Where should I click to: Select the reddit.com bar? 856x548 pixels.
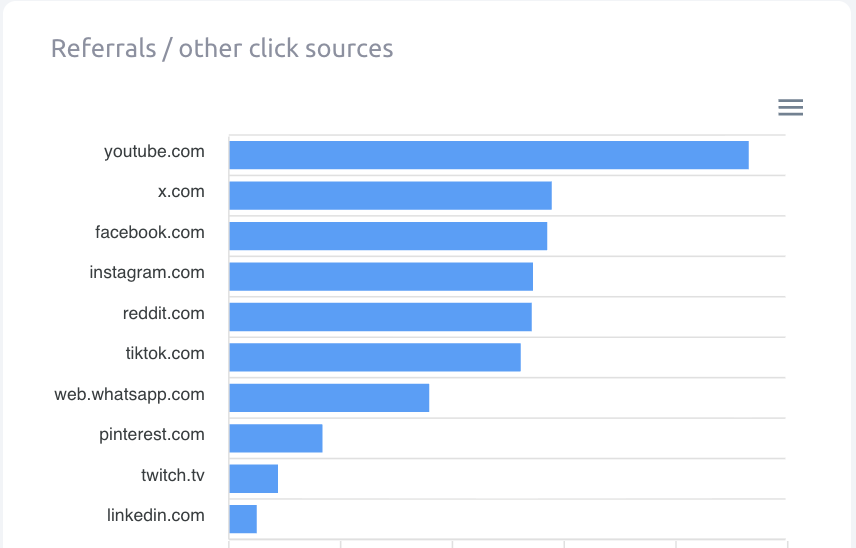[x=380, y=317]
